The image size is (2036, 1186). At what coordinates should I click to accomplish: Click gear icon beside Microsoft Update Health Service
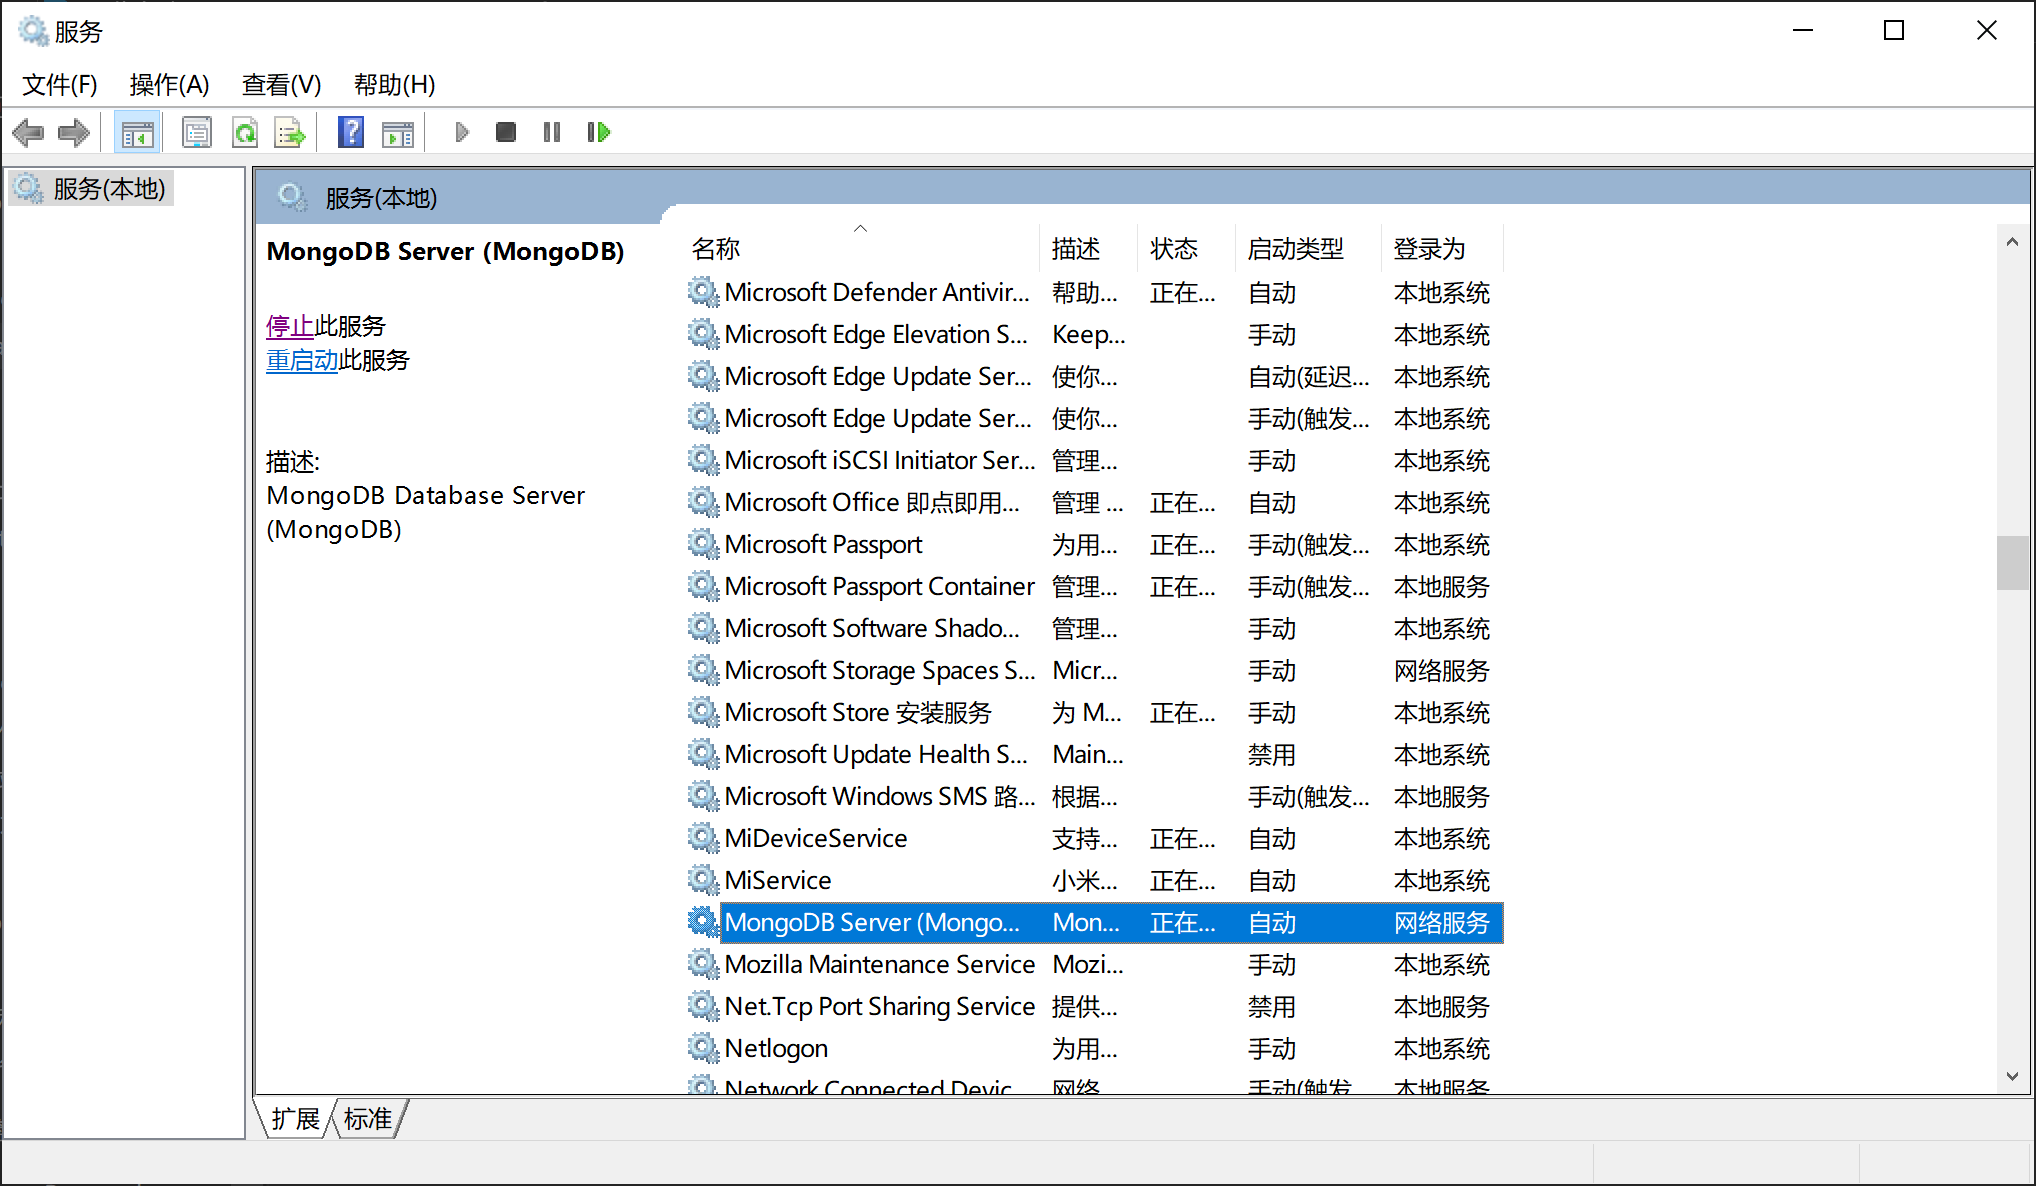(703, 753)
